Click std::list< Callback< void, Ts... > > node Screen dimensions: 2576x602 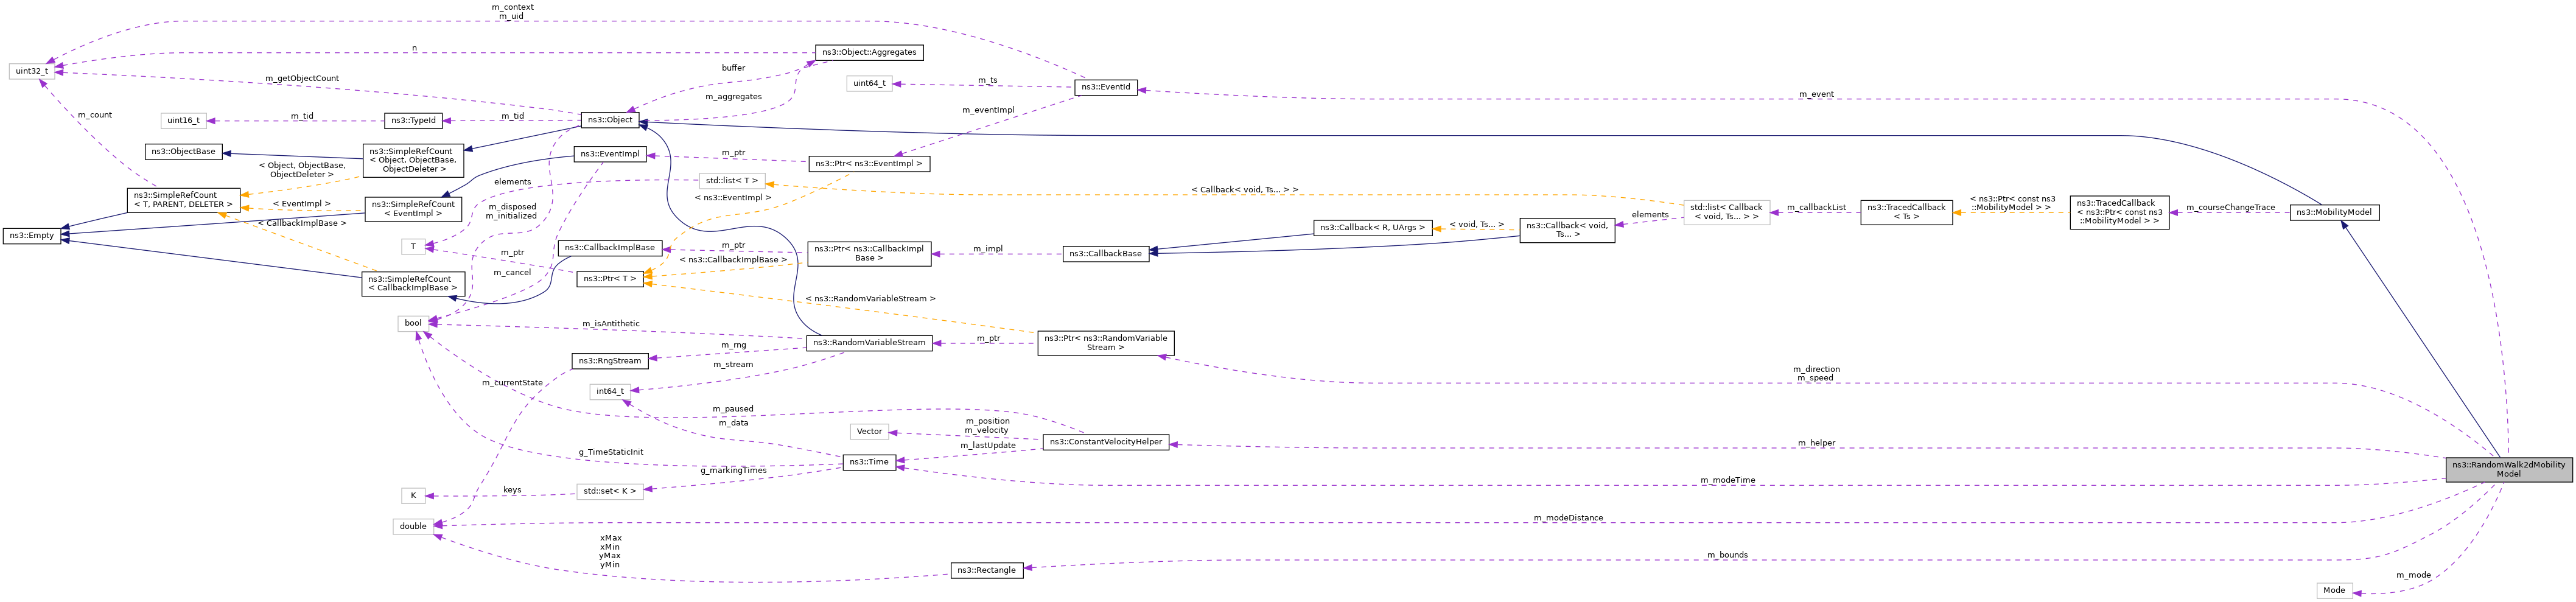point(1726,212)
